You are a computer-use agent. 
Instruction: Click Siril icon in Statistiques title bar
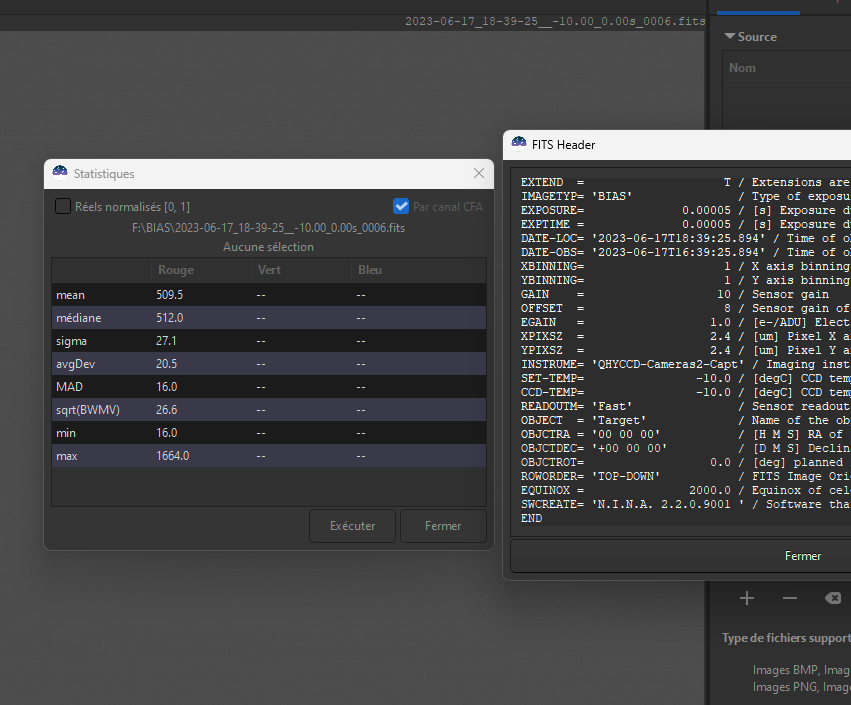[60, 173]
